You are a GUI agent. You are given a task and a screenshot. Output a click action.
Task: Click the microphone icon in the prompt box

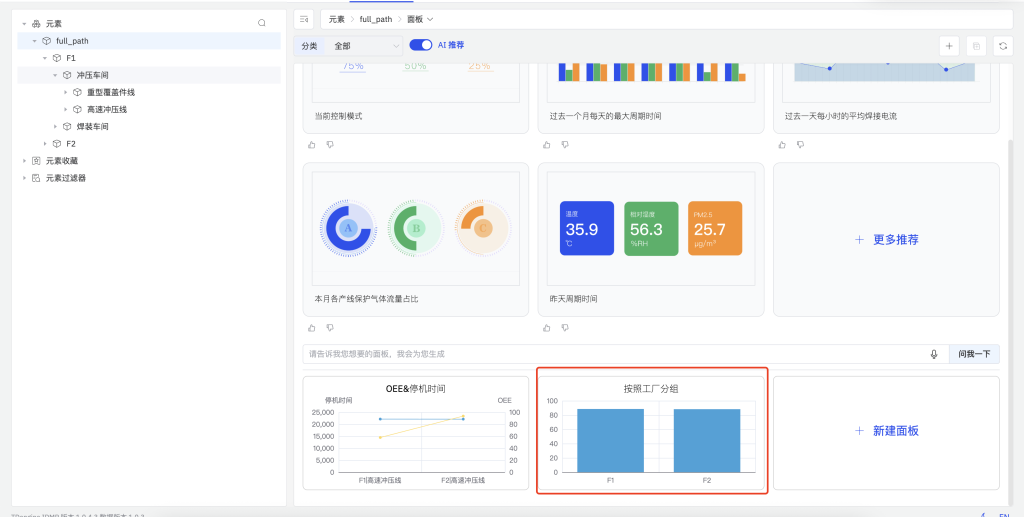click(934, 354)
